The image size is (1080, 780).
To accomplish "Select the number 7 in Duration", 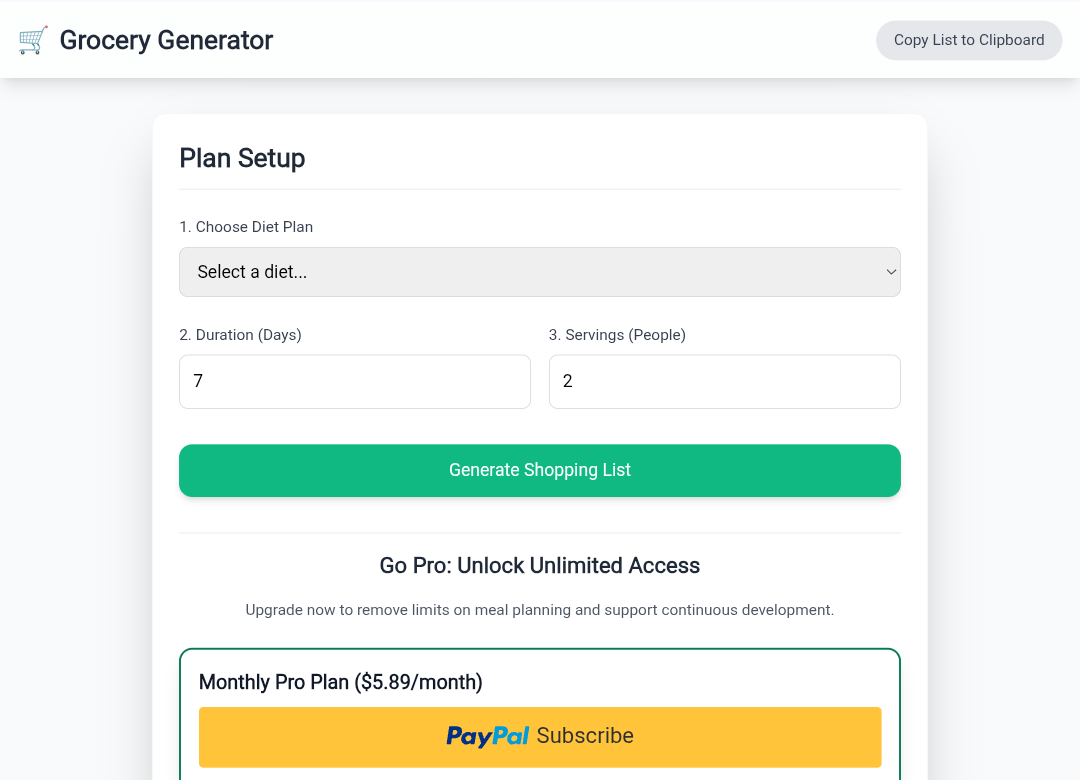I will pyautogui.click(x=197, y=381).
